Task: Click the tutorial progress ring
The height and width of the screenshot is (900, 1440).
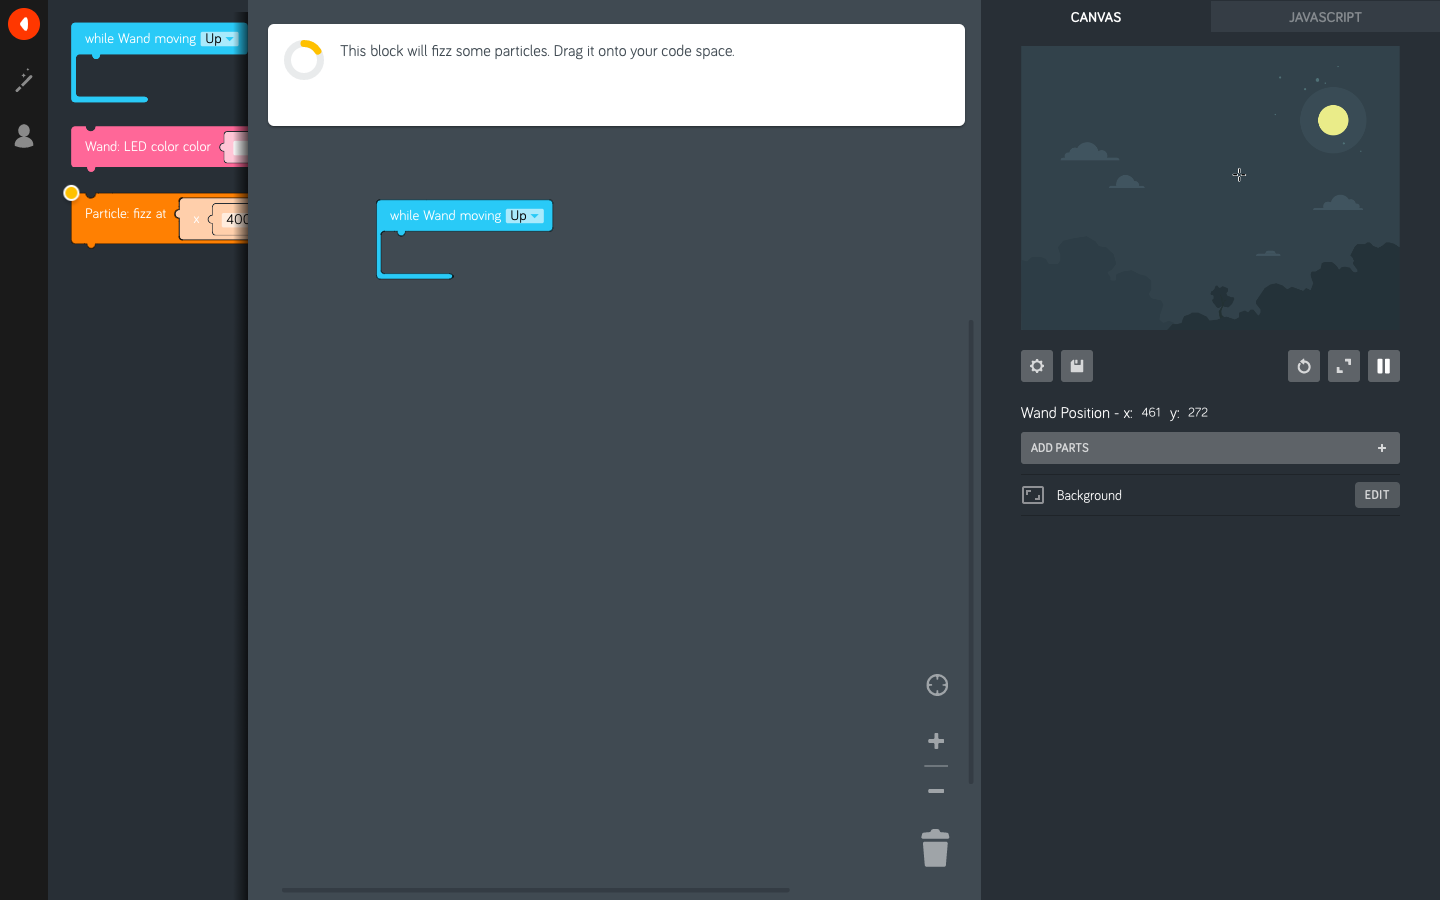Action: click(304, 60)
